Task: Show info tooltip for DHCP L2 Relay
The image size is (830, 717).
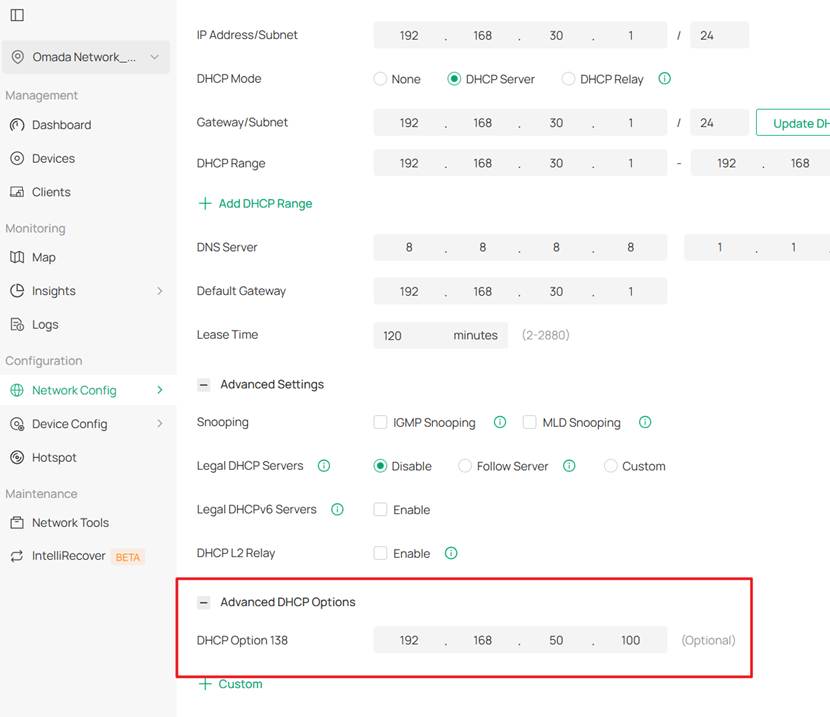Action: (x=451, y=553)
